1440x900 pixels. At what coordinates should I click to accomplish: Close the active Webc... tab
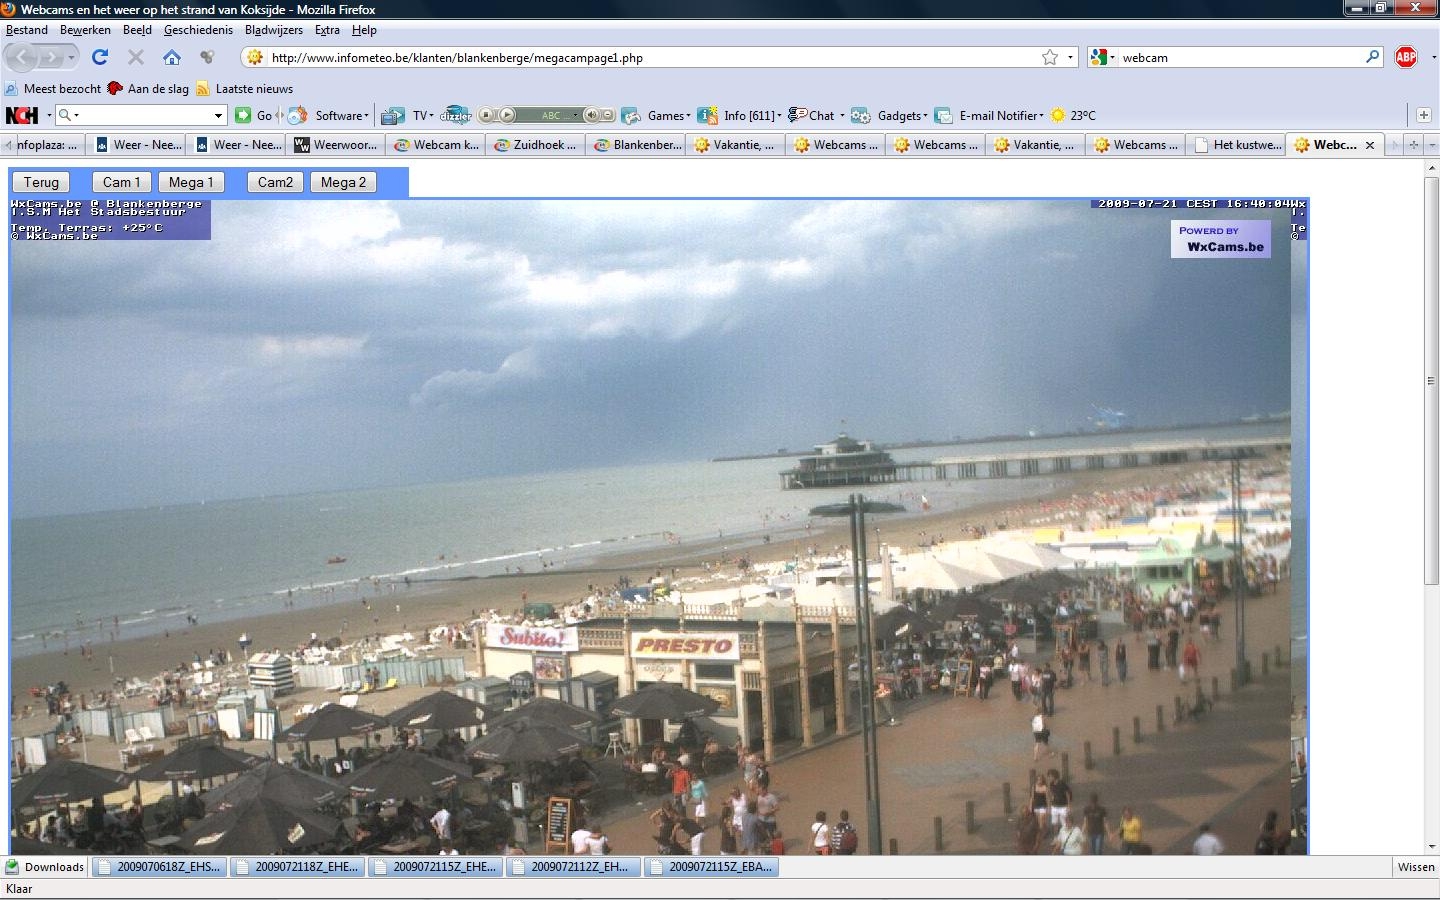(1370, 145)
